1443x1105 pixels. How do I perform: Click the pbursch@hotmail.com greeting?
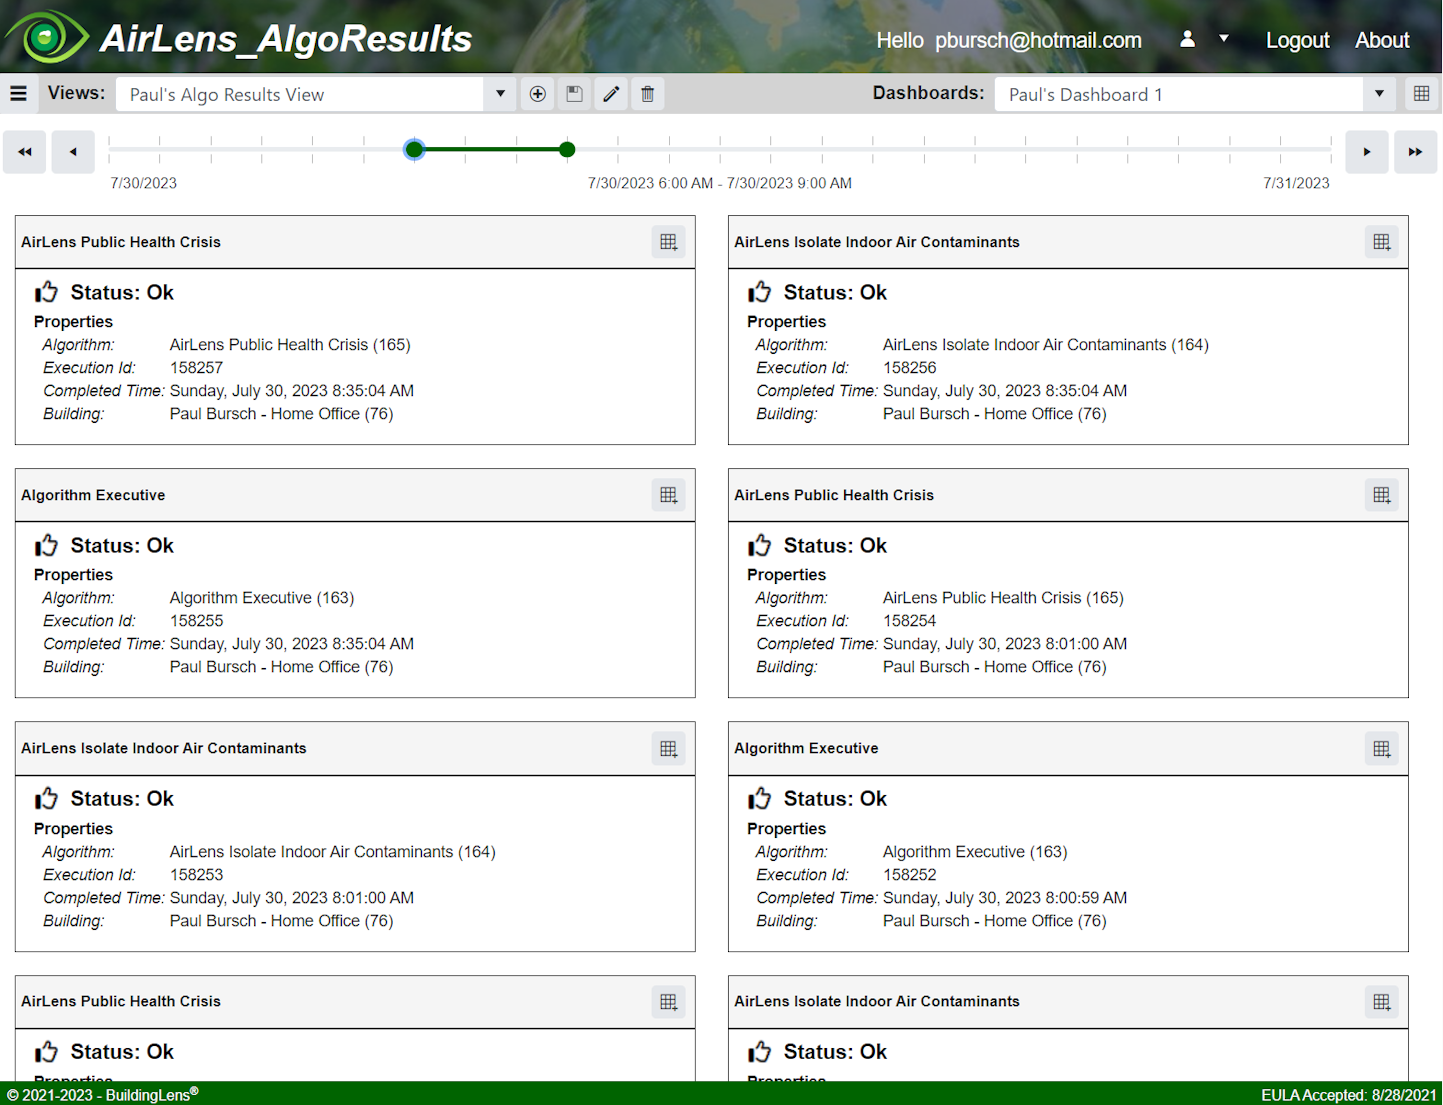point(1009,40)
